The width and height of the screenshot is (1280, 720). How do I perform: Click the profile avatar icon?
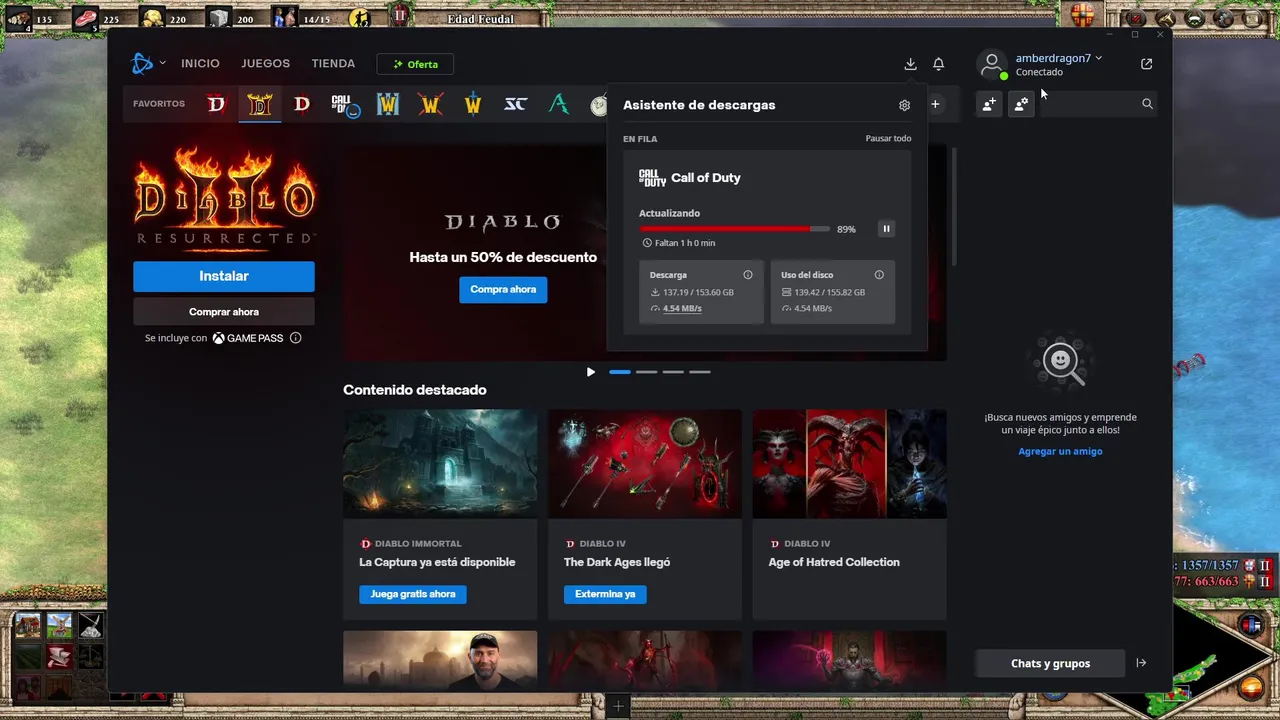pyautogui.click(x=992, y=65)
